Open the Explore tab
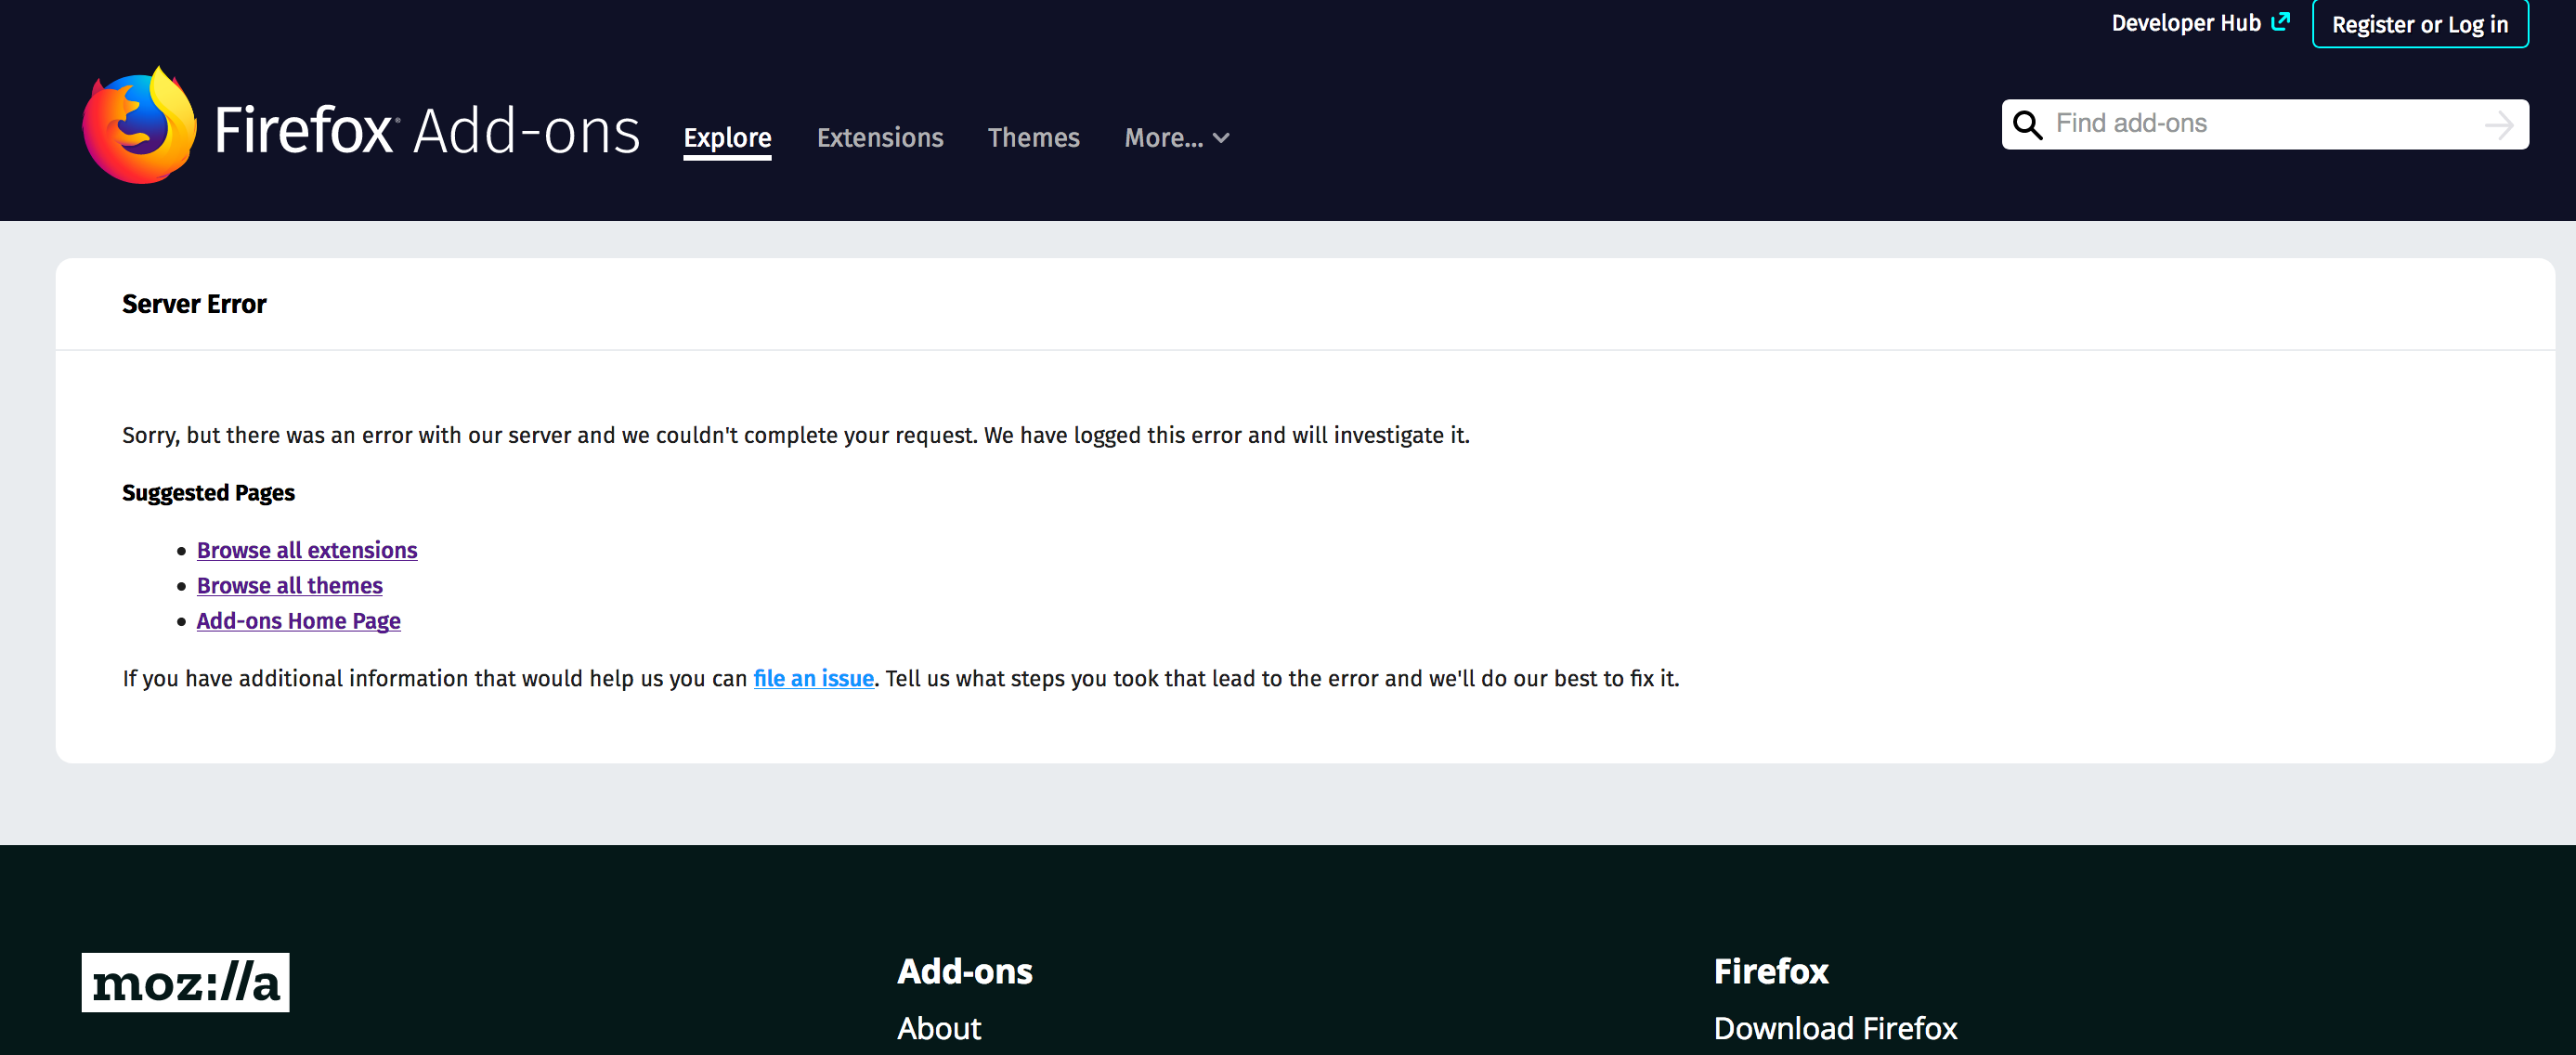 click(727, 138)
